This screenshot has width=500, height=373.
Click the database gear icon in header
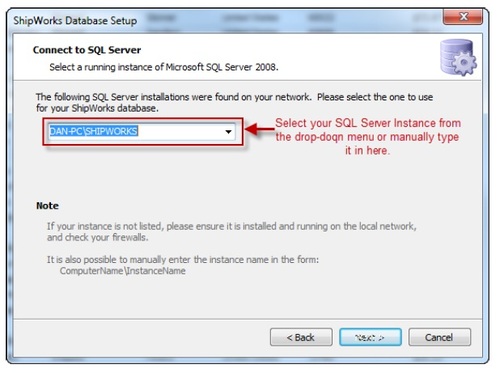tap(458, 57)
